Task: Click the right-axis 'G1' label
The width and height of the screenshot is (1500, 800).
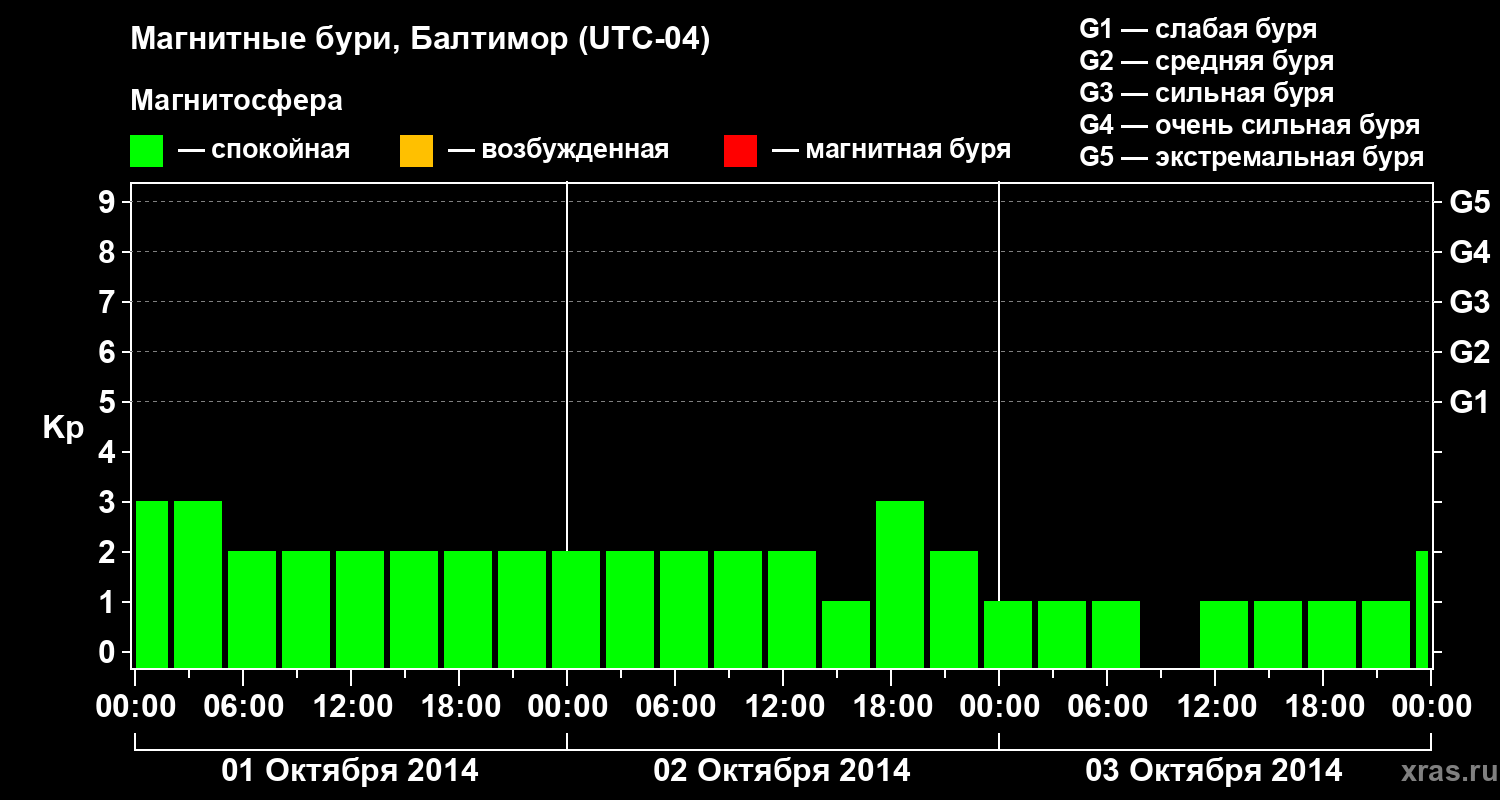Action: [x=1469, y=402]
